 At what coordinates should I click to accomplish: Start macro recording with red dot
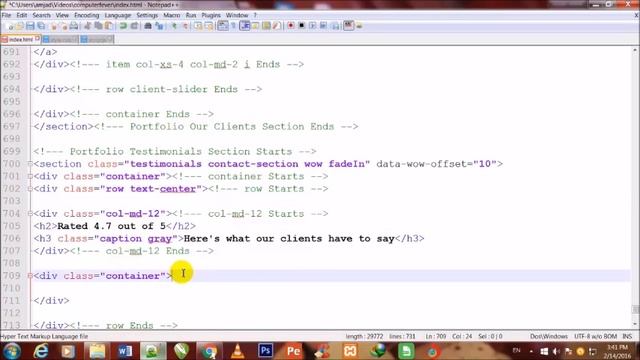click(x=291, y=26)
